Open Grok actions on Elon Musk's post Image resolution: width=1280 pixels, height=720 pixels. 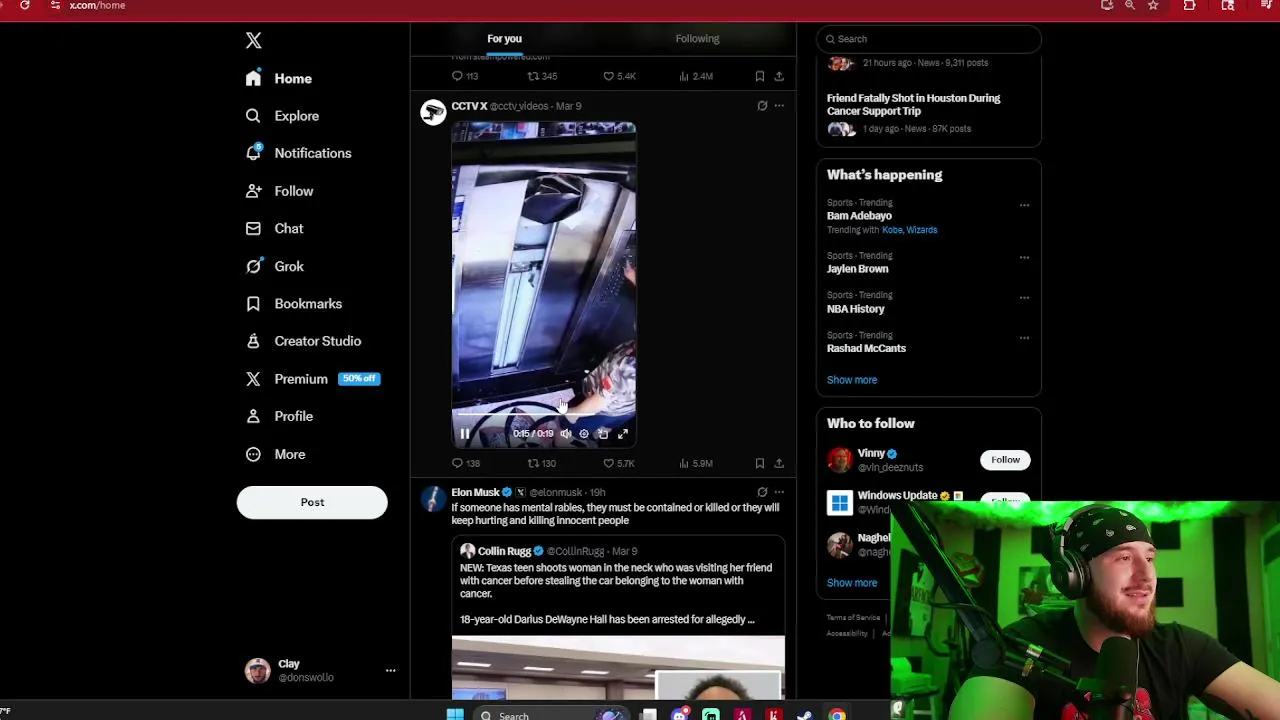pyautogui.click(x=762, y=492)
